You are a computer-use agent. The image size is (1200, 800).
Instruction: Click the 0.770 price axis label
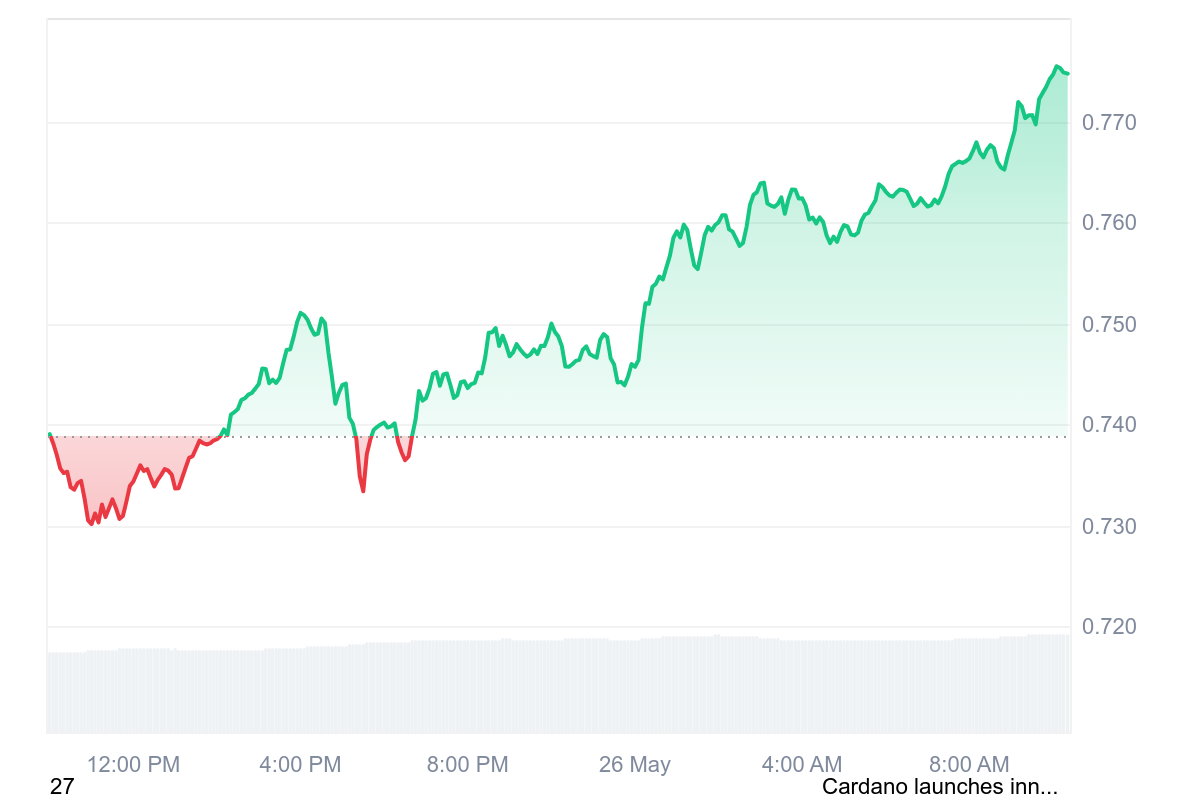(1109, 123)
